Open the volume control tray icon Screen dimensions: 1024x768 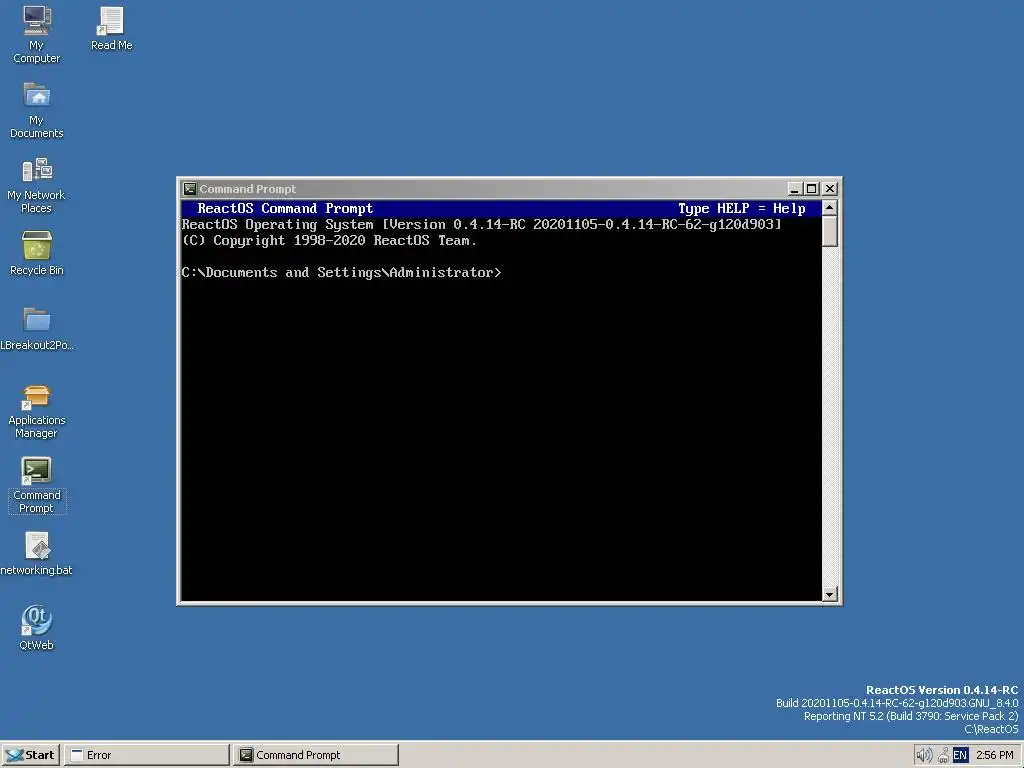[923, 756]
